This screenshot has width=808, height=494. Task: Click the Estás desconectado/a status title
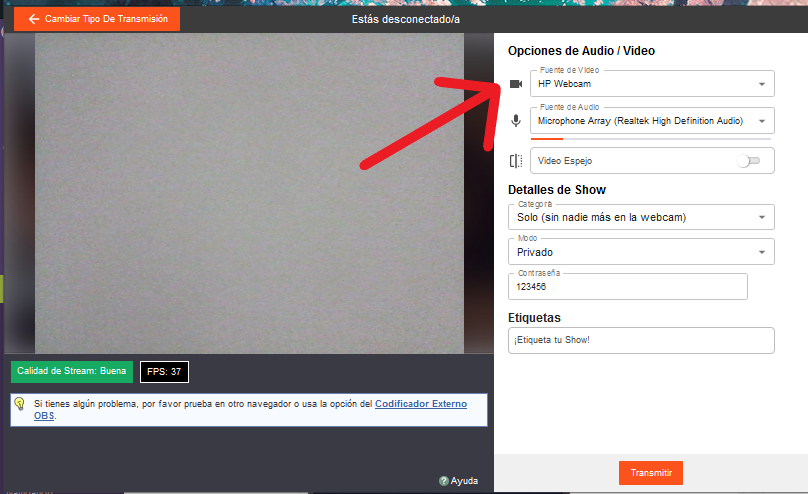click(405, 19)
